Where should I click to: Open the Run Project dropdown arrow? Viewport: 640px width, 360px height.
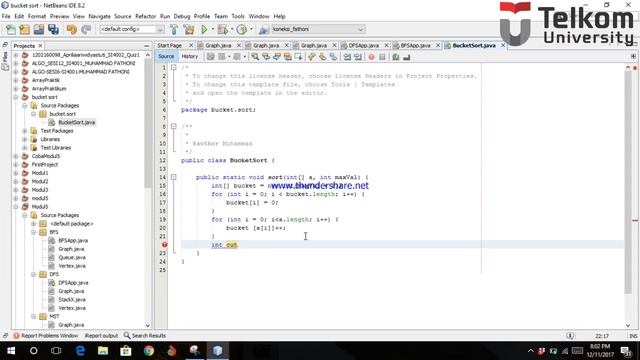pos(212,29)
